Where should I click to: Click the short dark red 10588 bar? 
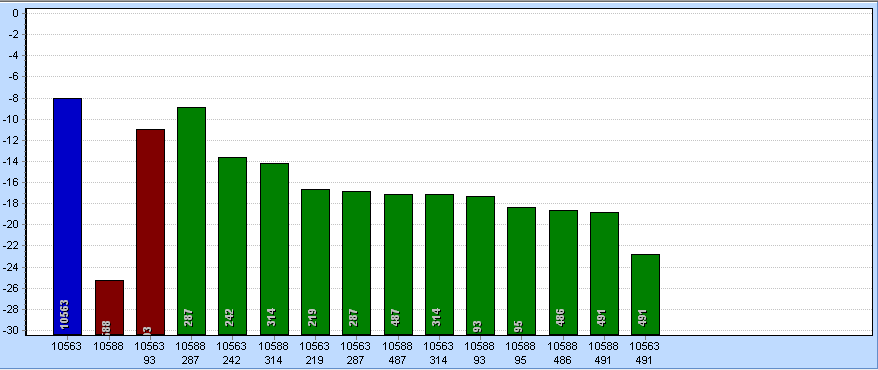coord(109,307)
